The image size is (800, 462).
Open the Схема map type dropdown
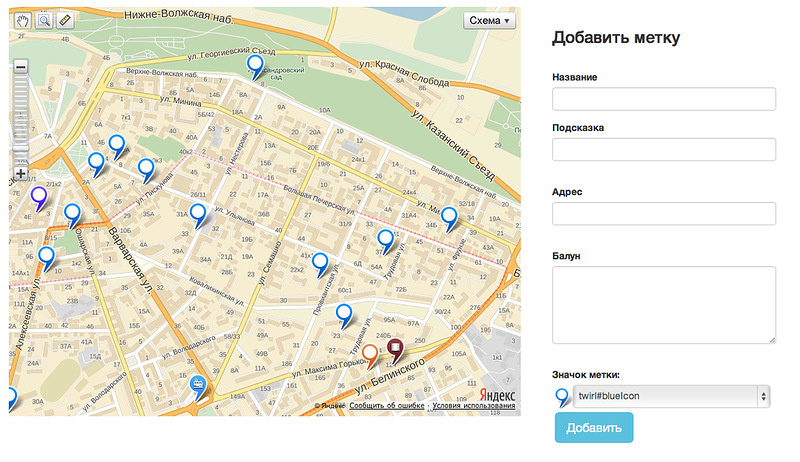click(489, 21)
